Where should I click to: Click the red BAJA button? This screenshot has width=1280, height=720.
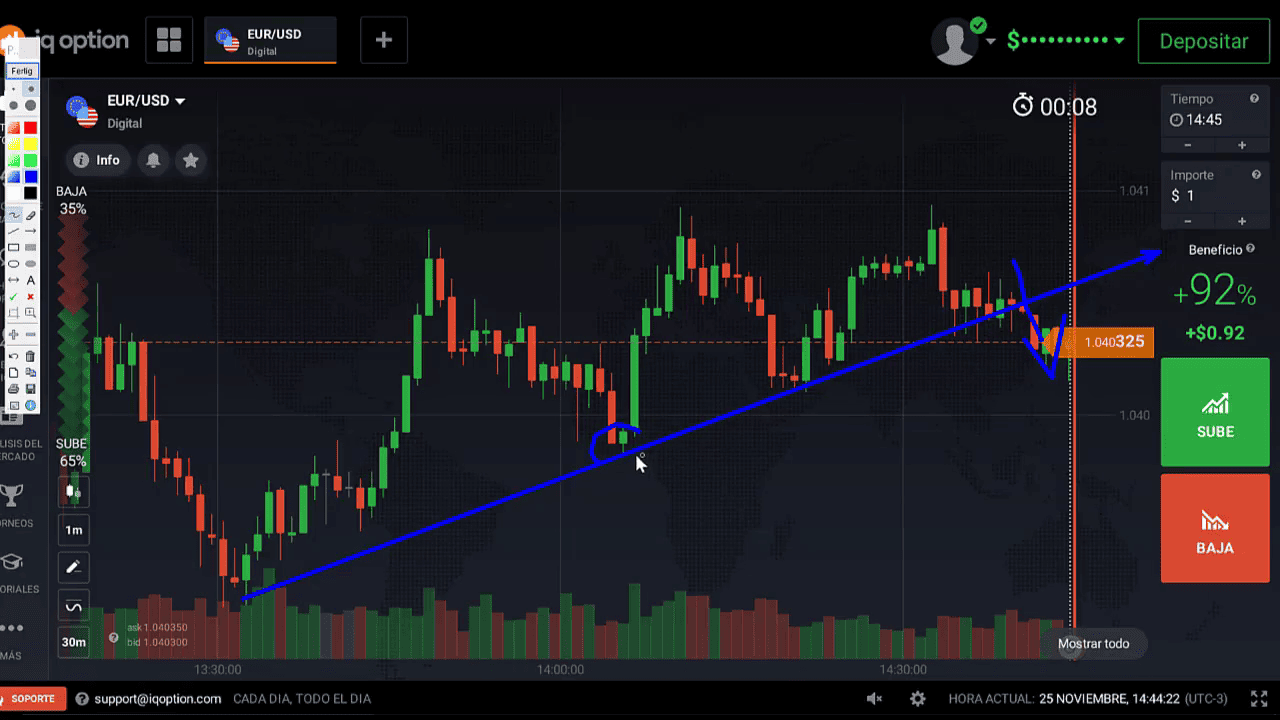[x=1214, y=528]
